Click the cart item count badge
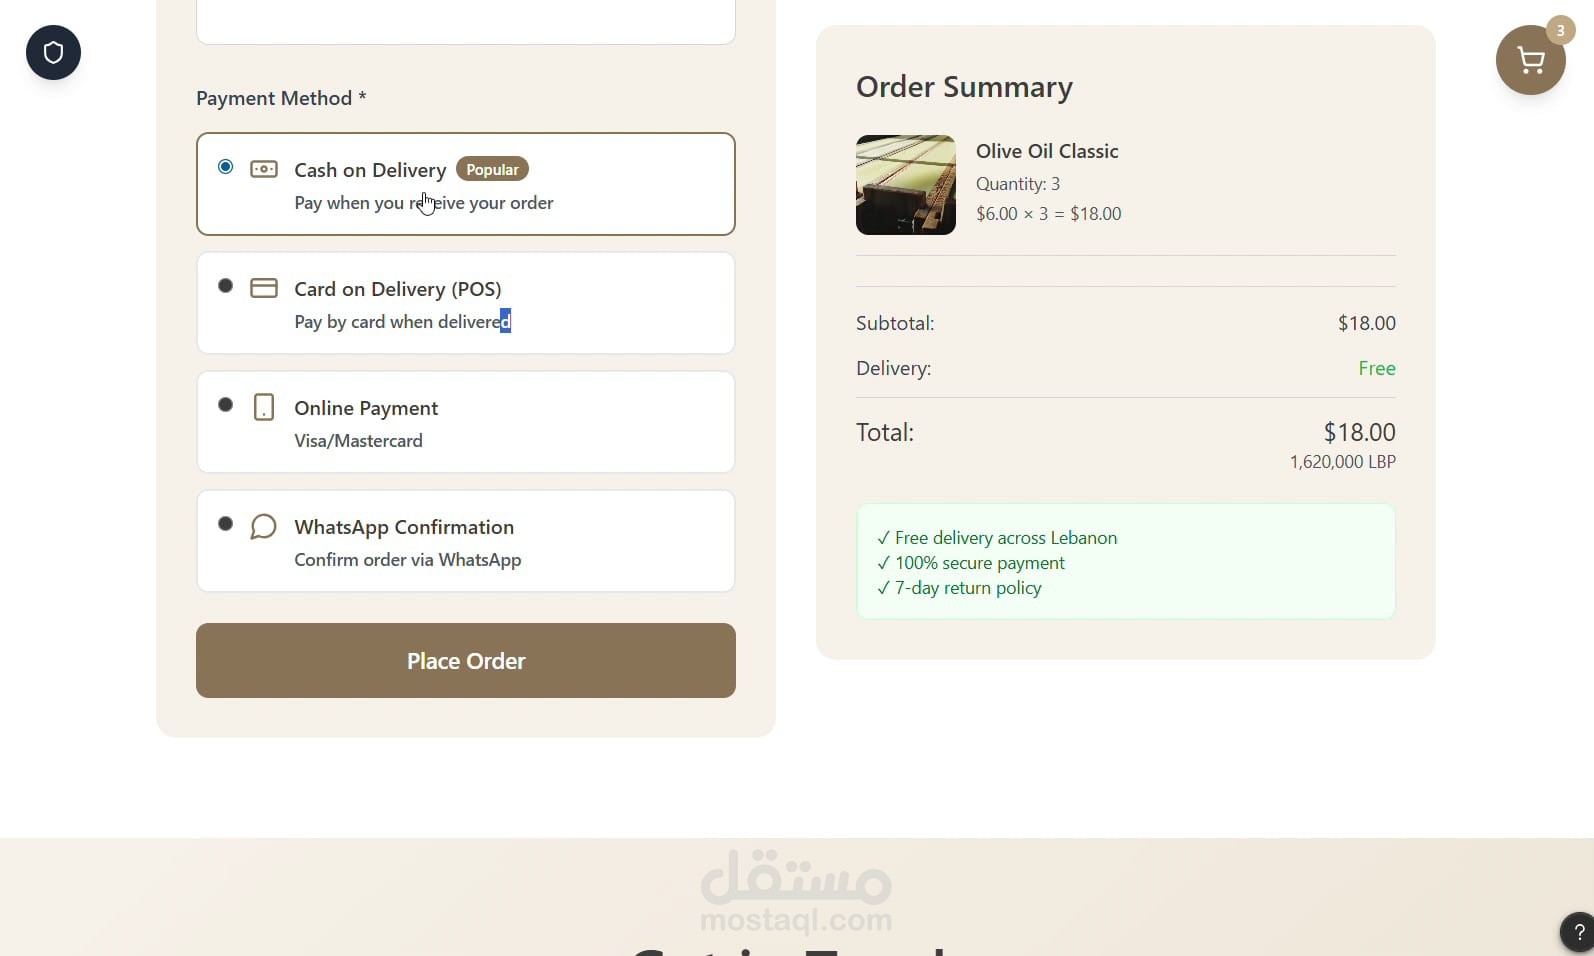This screenshot has width=1594, height=956. coord(1560,30)
